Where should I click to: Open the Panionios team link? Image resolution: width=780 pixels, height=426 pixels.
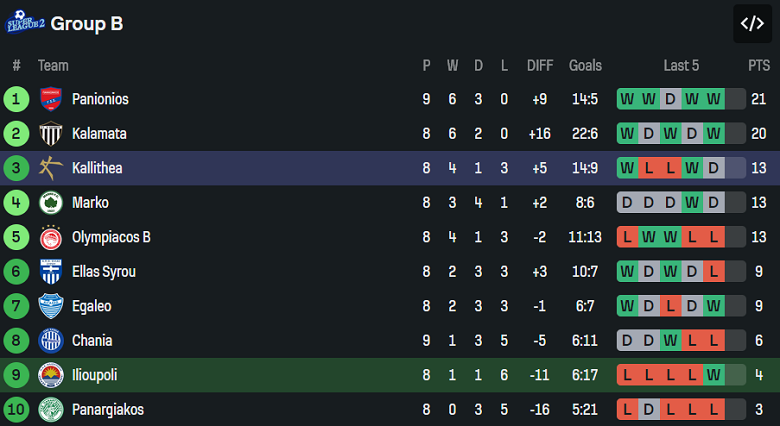click(100, 99)
